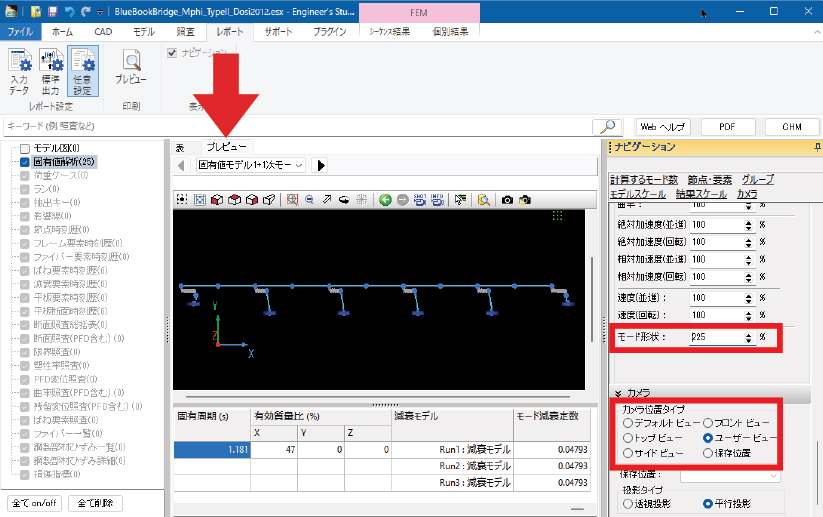Click the green back arrow view icon
The height and width of the screenshot is (517, 823).
385,199
